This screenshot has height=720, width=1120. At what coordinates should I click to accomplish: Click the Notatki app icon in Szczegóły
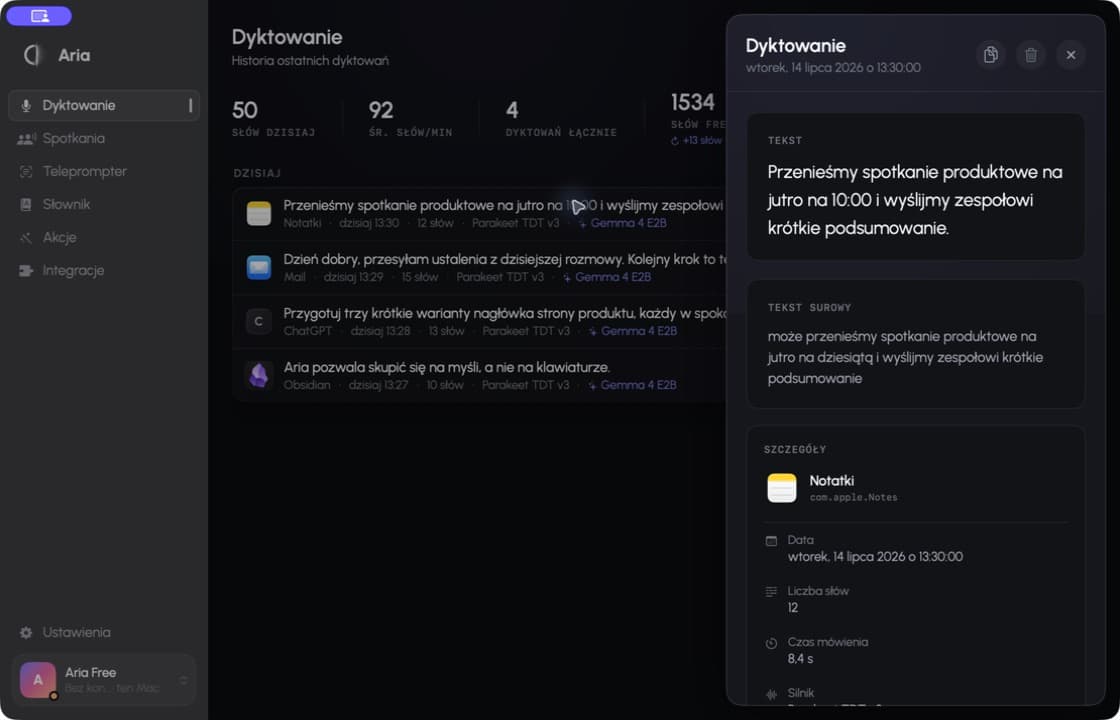click(781, 488)
